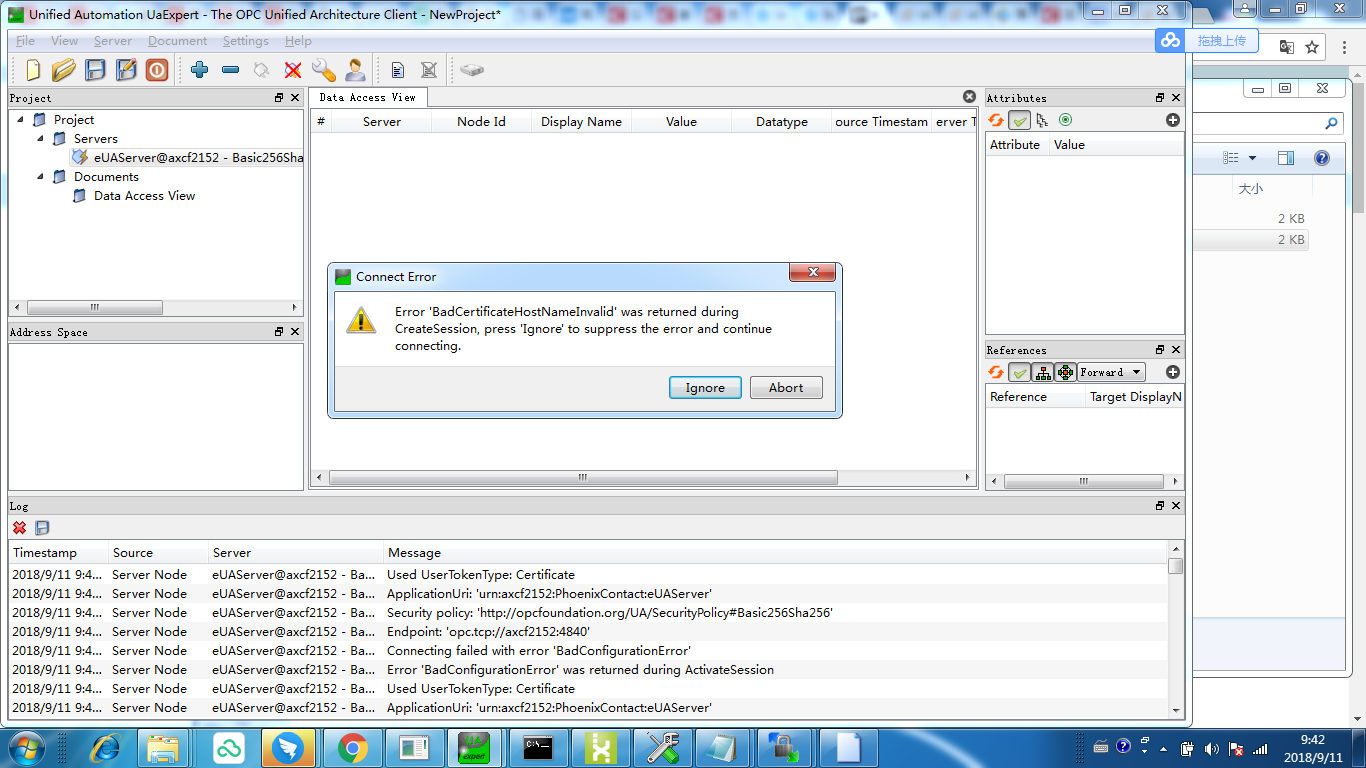Open the View menu
Image resolution: width=1366 pixels, height=768 pixels.
tap(64, 41)
